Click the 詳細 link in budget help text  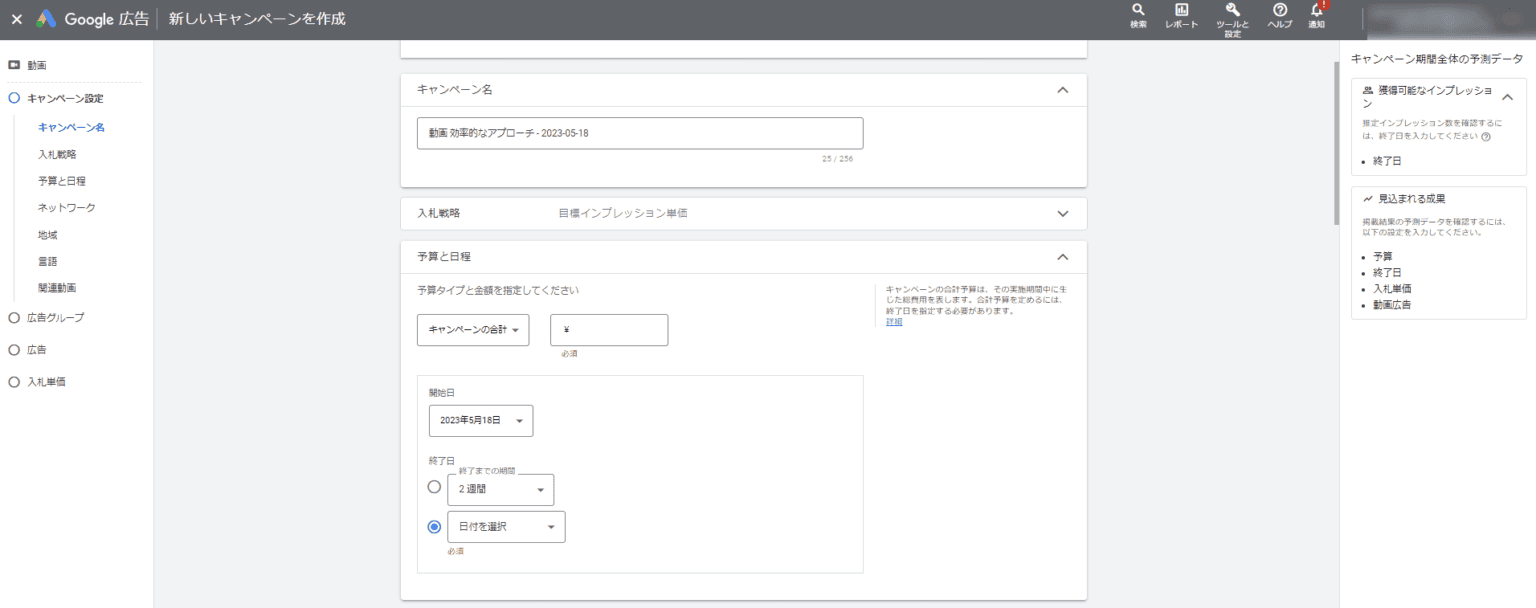(x=894, y=322)
